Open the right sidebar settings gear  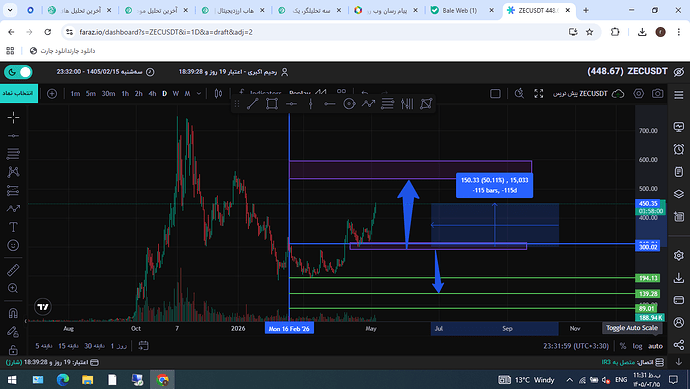(x=679, y=255)
